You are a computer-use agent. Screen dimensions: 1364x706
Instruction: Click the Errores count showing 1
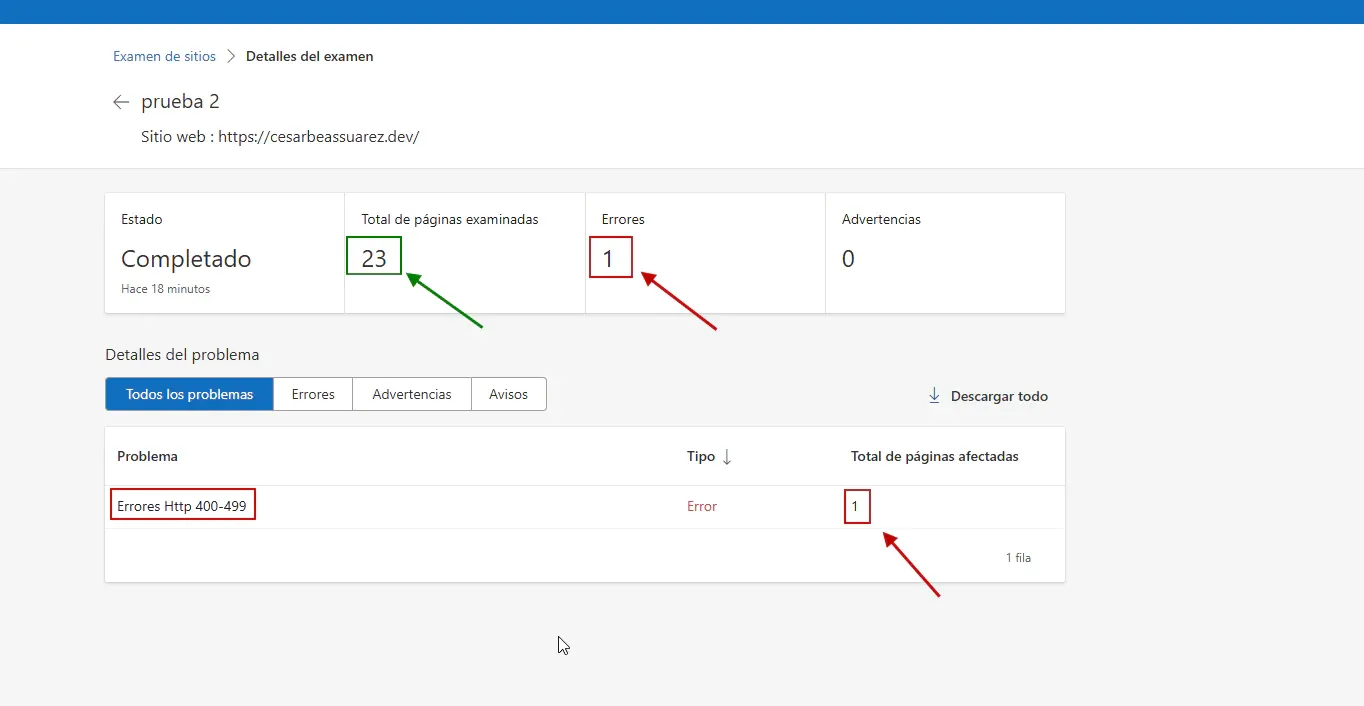coord(611,257)
